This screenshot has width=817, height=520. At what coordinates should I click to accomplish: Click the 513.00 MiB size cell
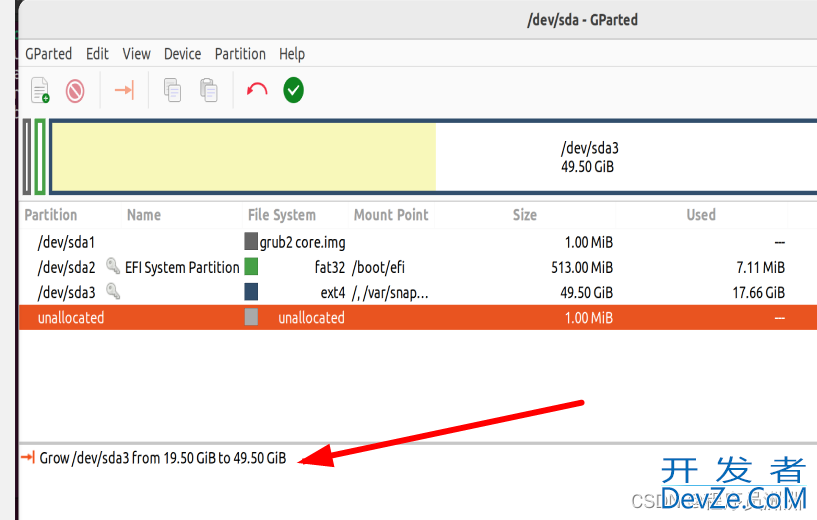[582, 267]
